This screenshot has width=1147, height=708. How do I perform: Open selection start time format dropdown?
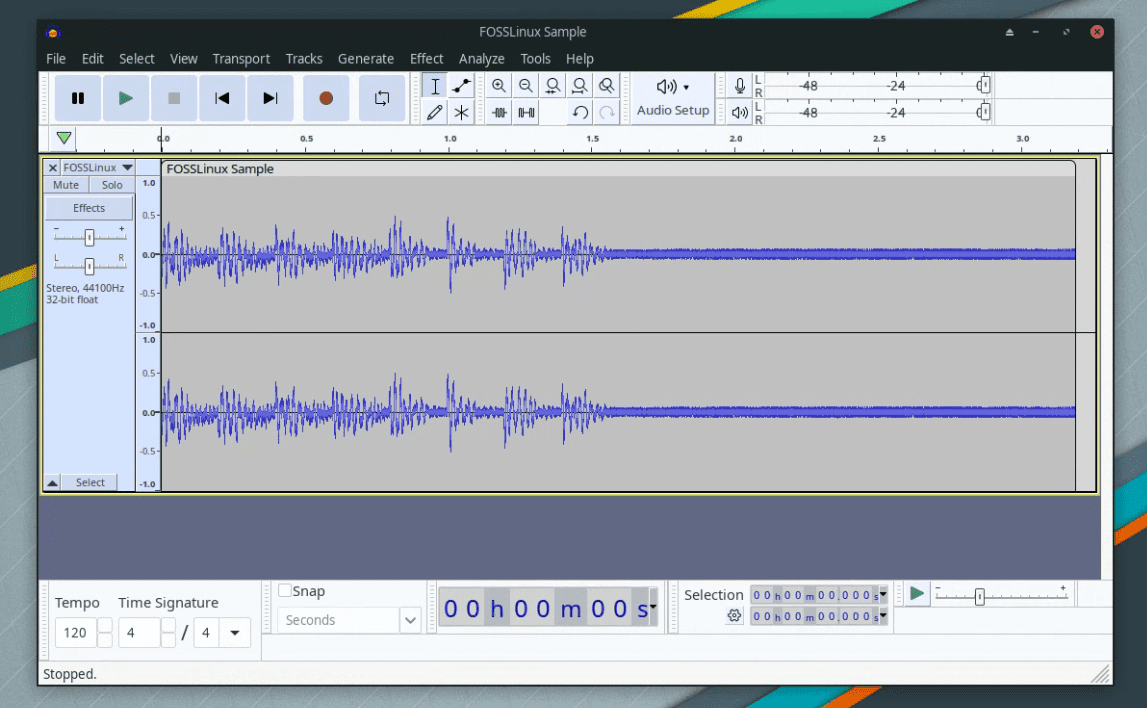click(884, 595)
